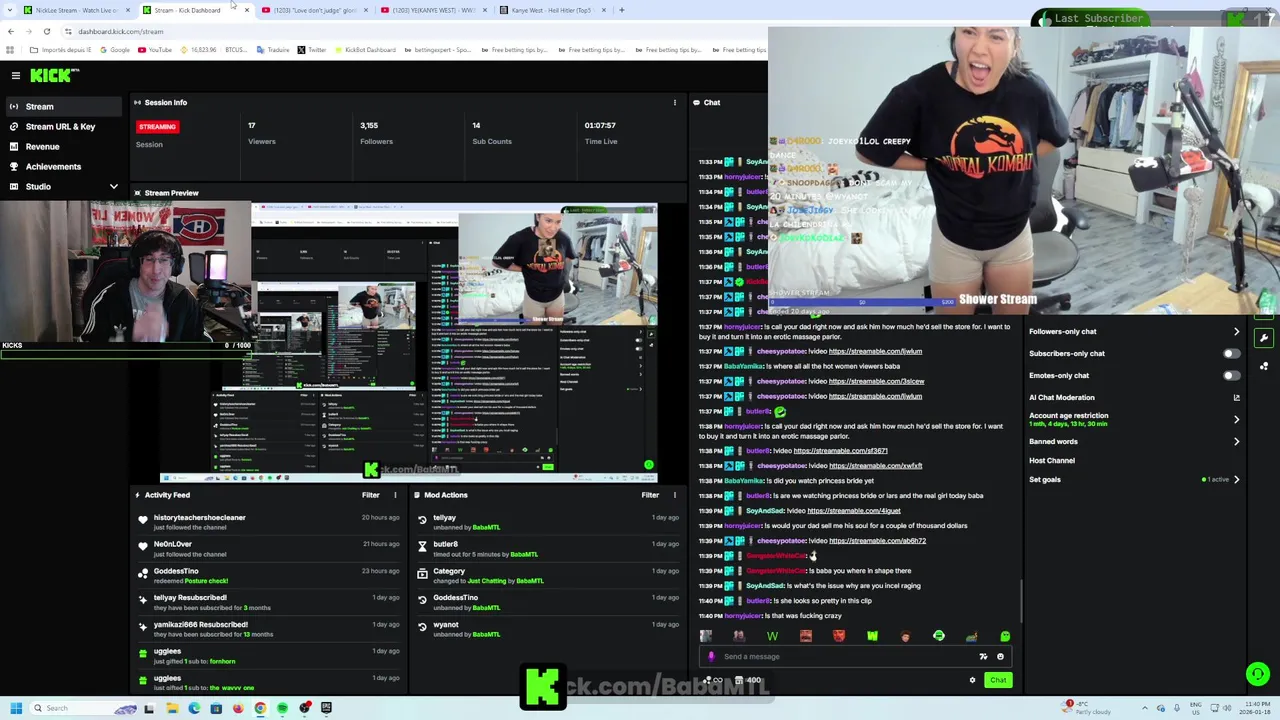Open the hamburger menu beside the Kick logo
The width and height of the screenshot is (1280, 720).
click(16, 75)
